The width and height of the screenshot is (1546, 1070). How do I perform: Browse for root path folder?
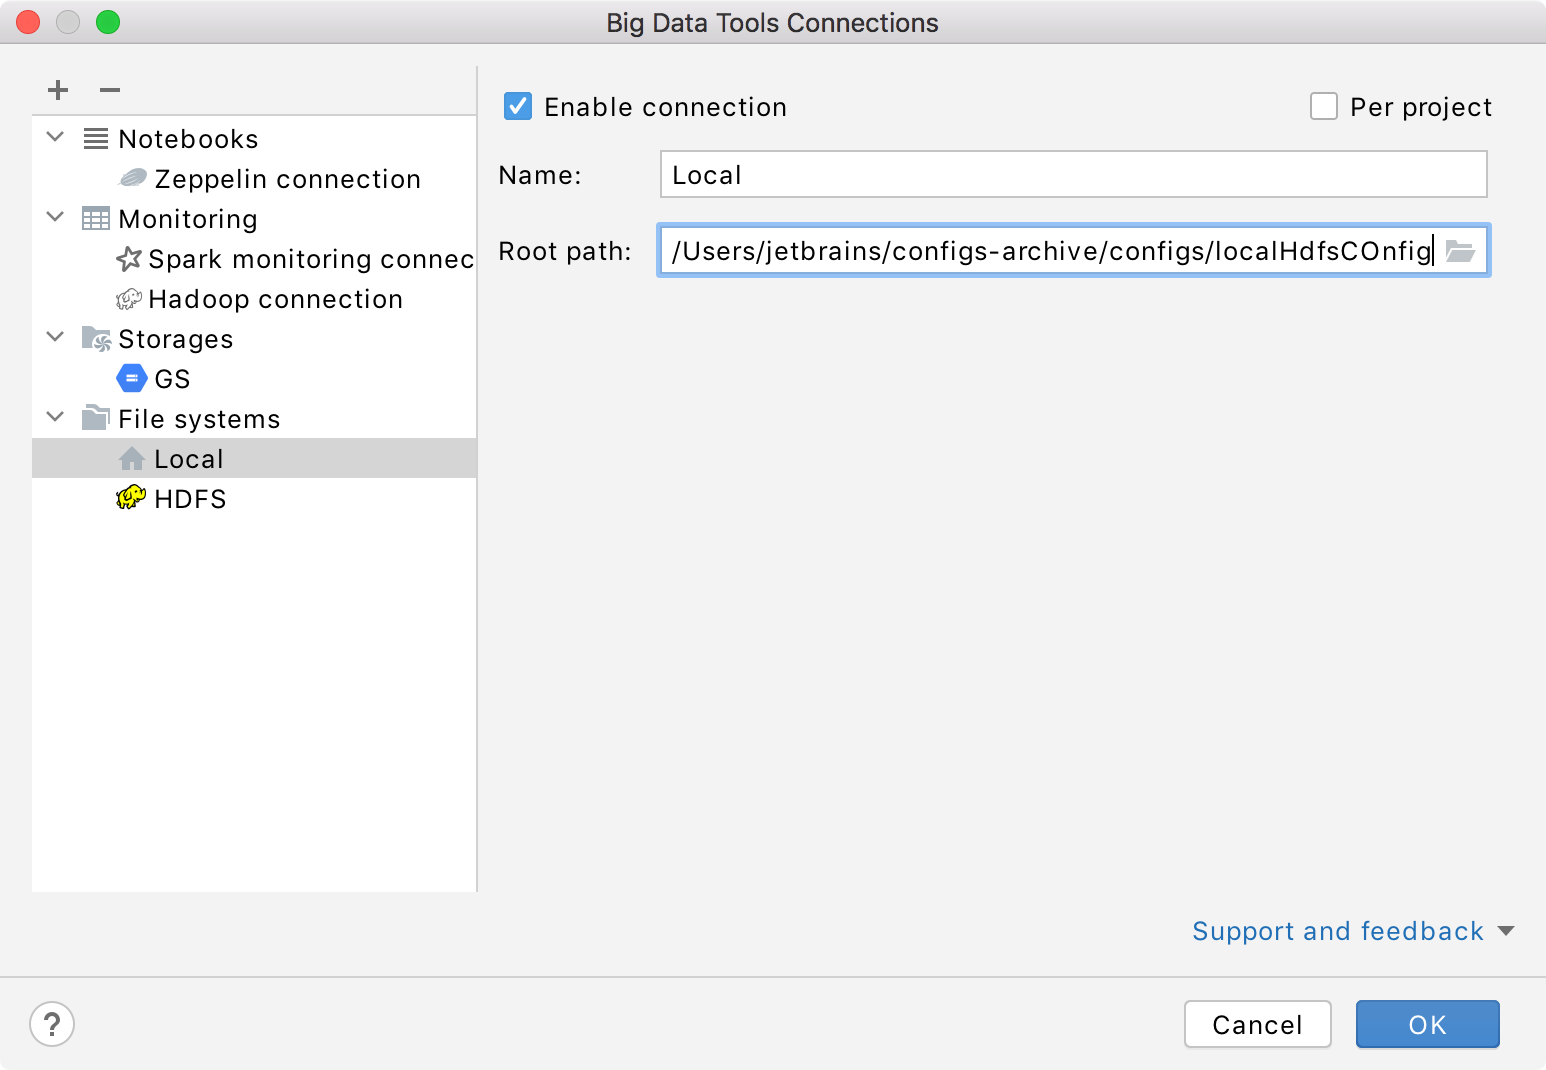click(1461, 251)
